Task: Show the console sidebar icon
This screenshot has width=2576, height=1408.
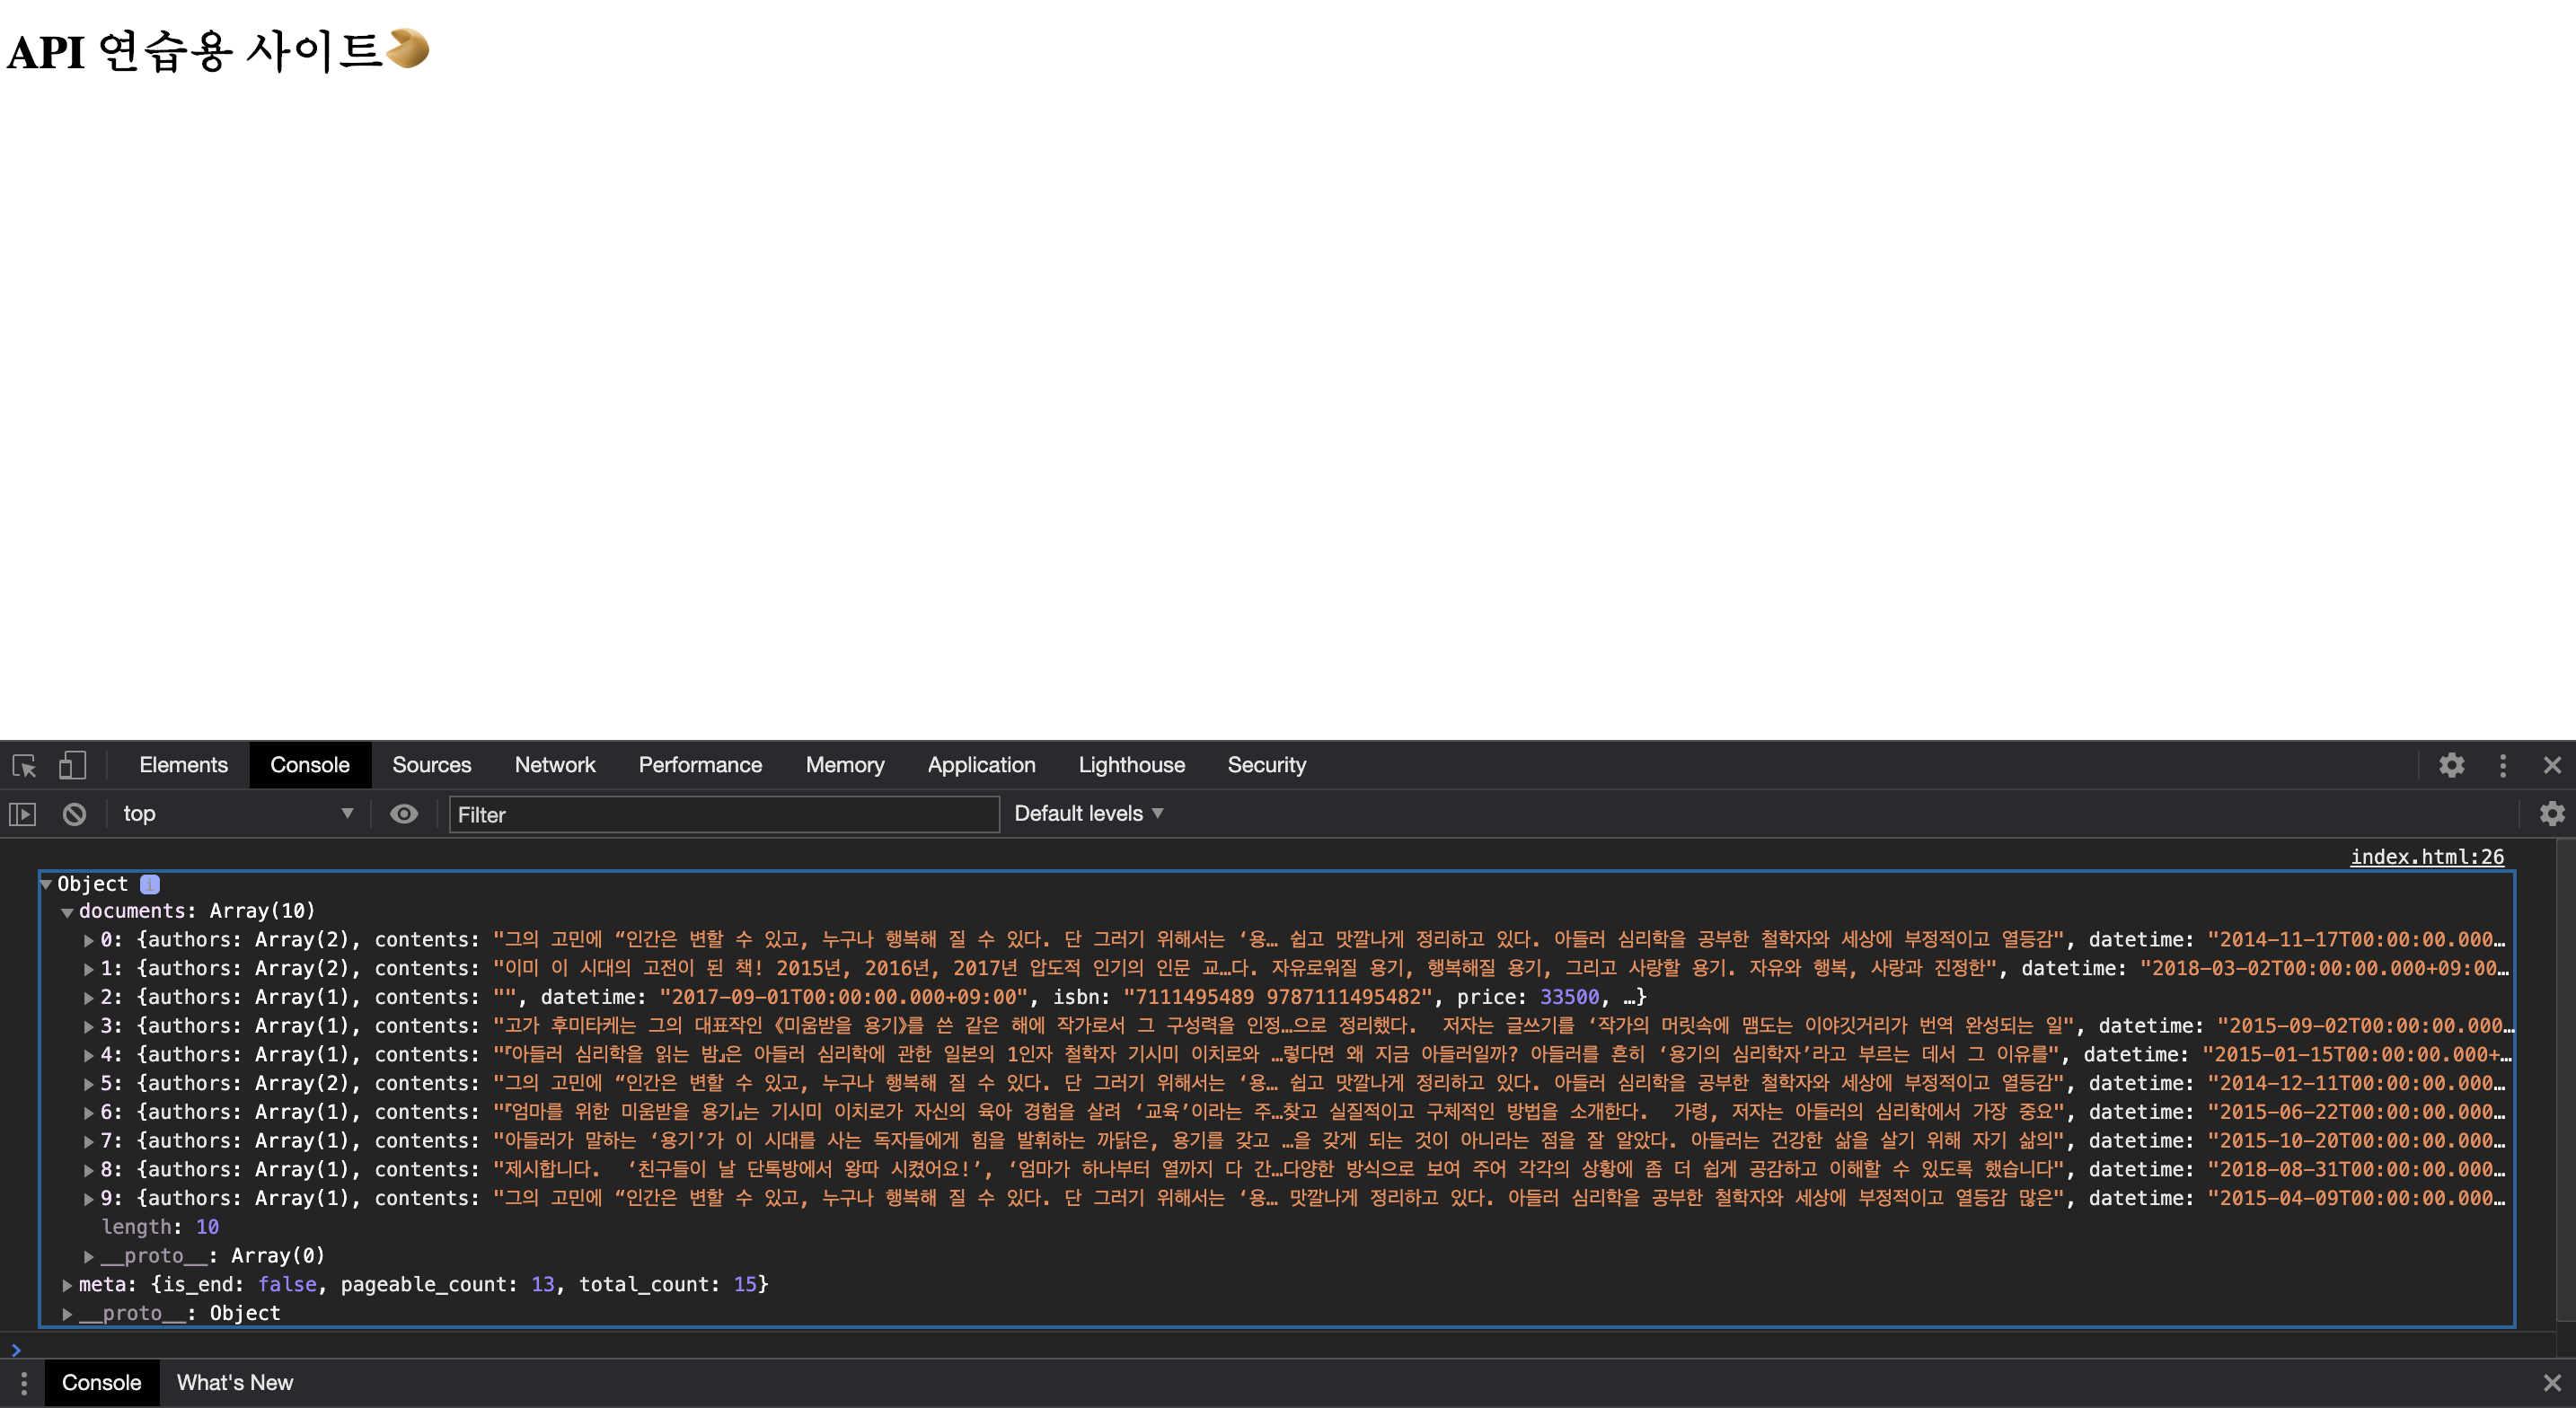Action: click(x=22, y=814)
